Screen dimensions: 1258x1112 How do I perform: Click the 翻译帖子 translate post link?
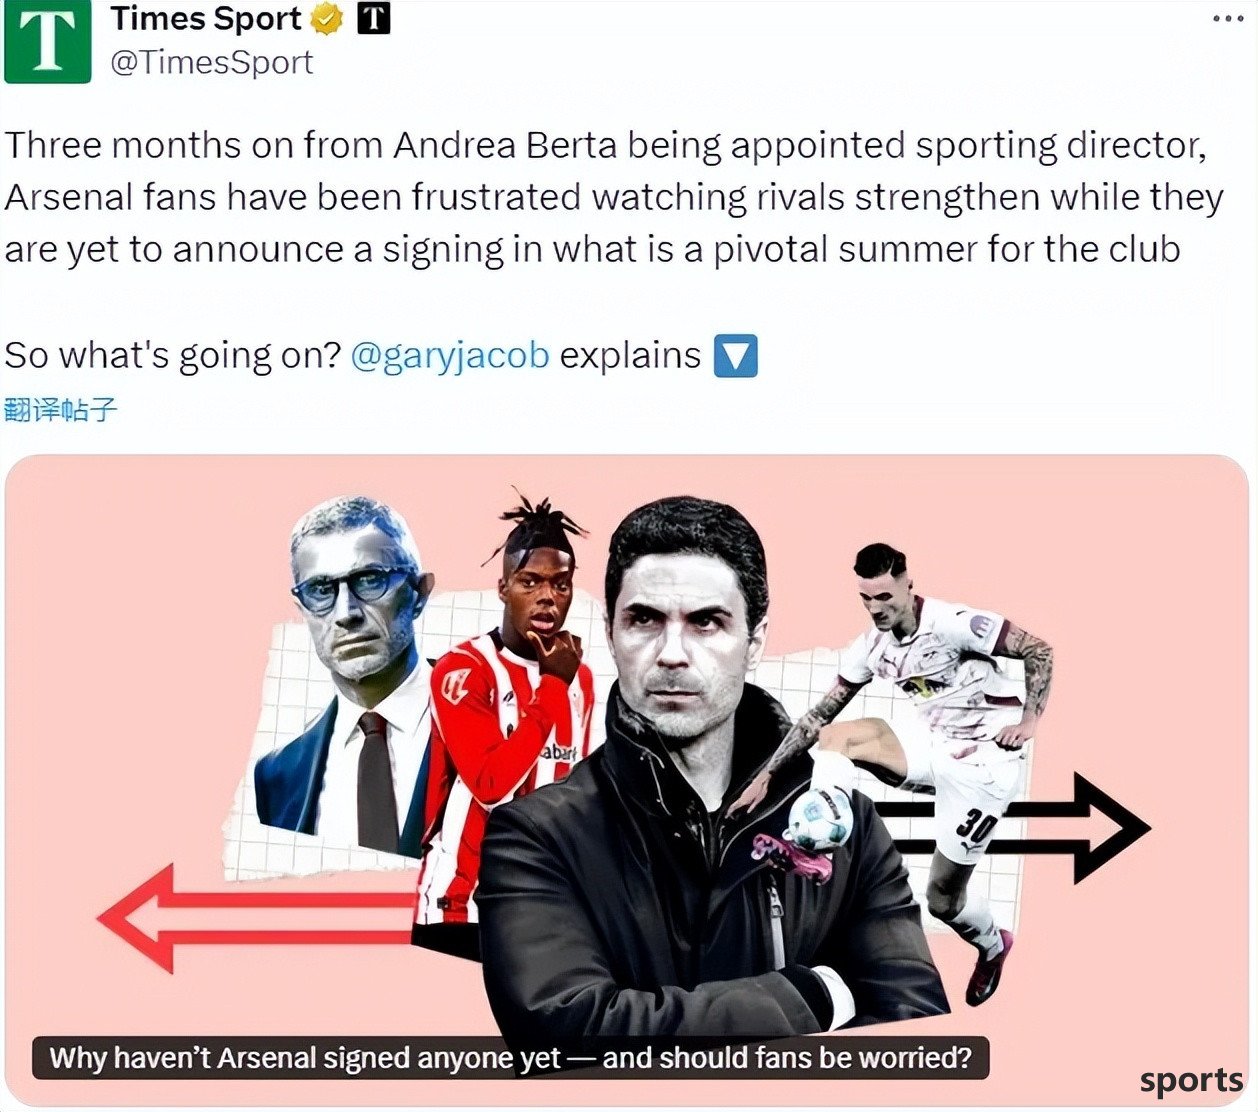point(61,409)
